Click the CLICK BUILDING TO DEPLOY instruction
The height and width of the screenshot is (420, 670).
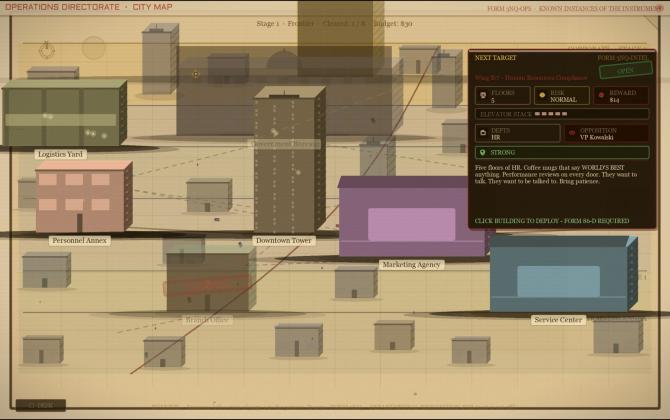552,221
